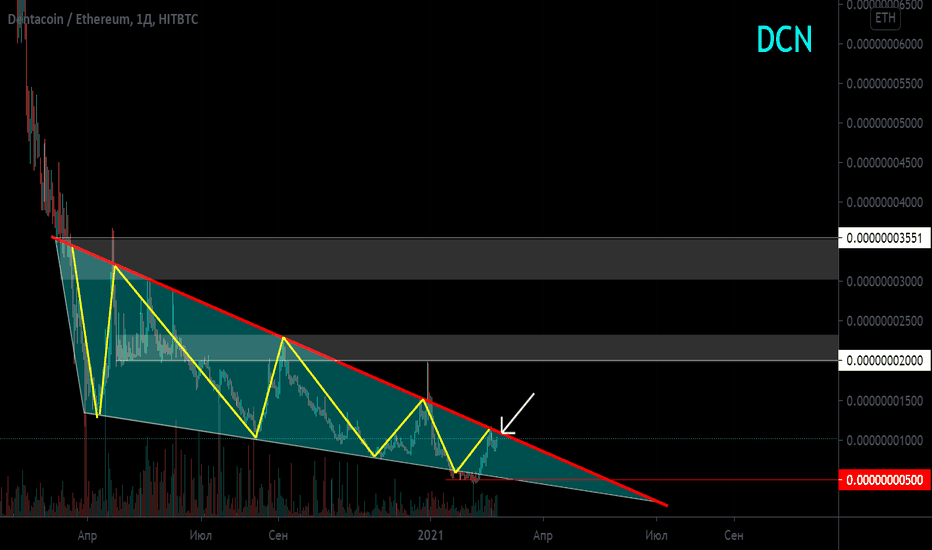This screenshot has width=932, height=550.
Task: Select the 0.00000002000 price label
Action: coord(884,360)
